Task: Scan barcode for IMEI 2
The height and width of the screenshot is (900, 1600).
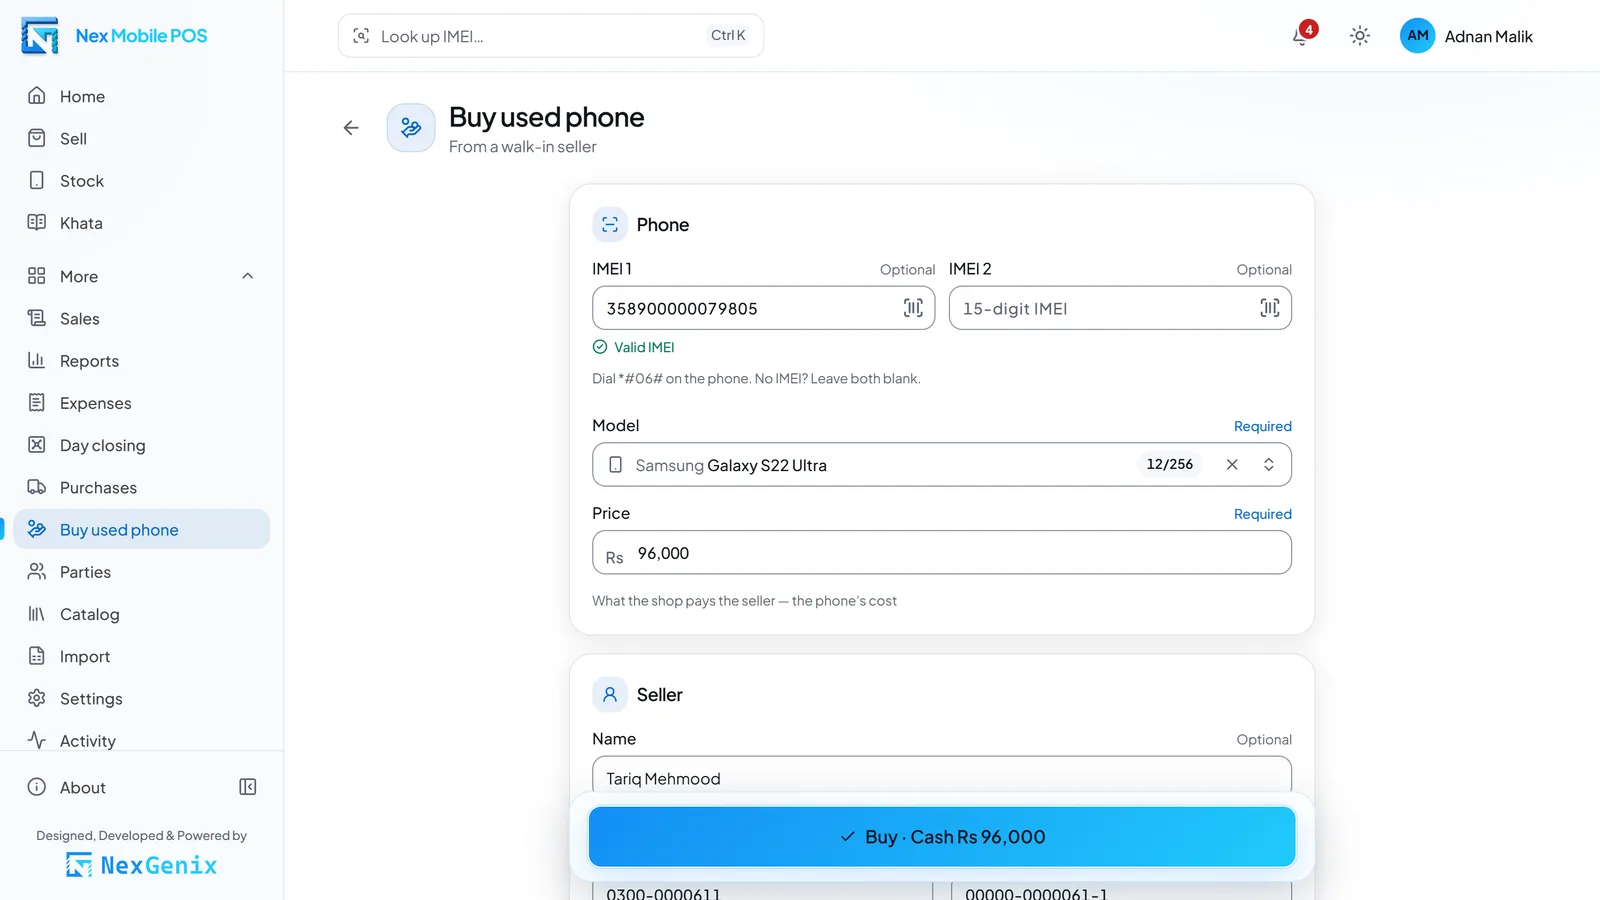Action: (1269, 308)
